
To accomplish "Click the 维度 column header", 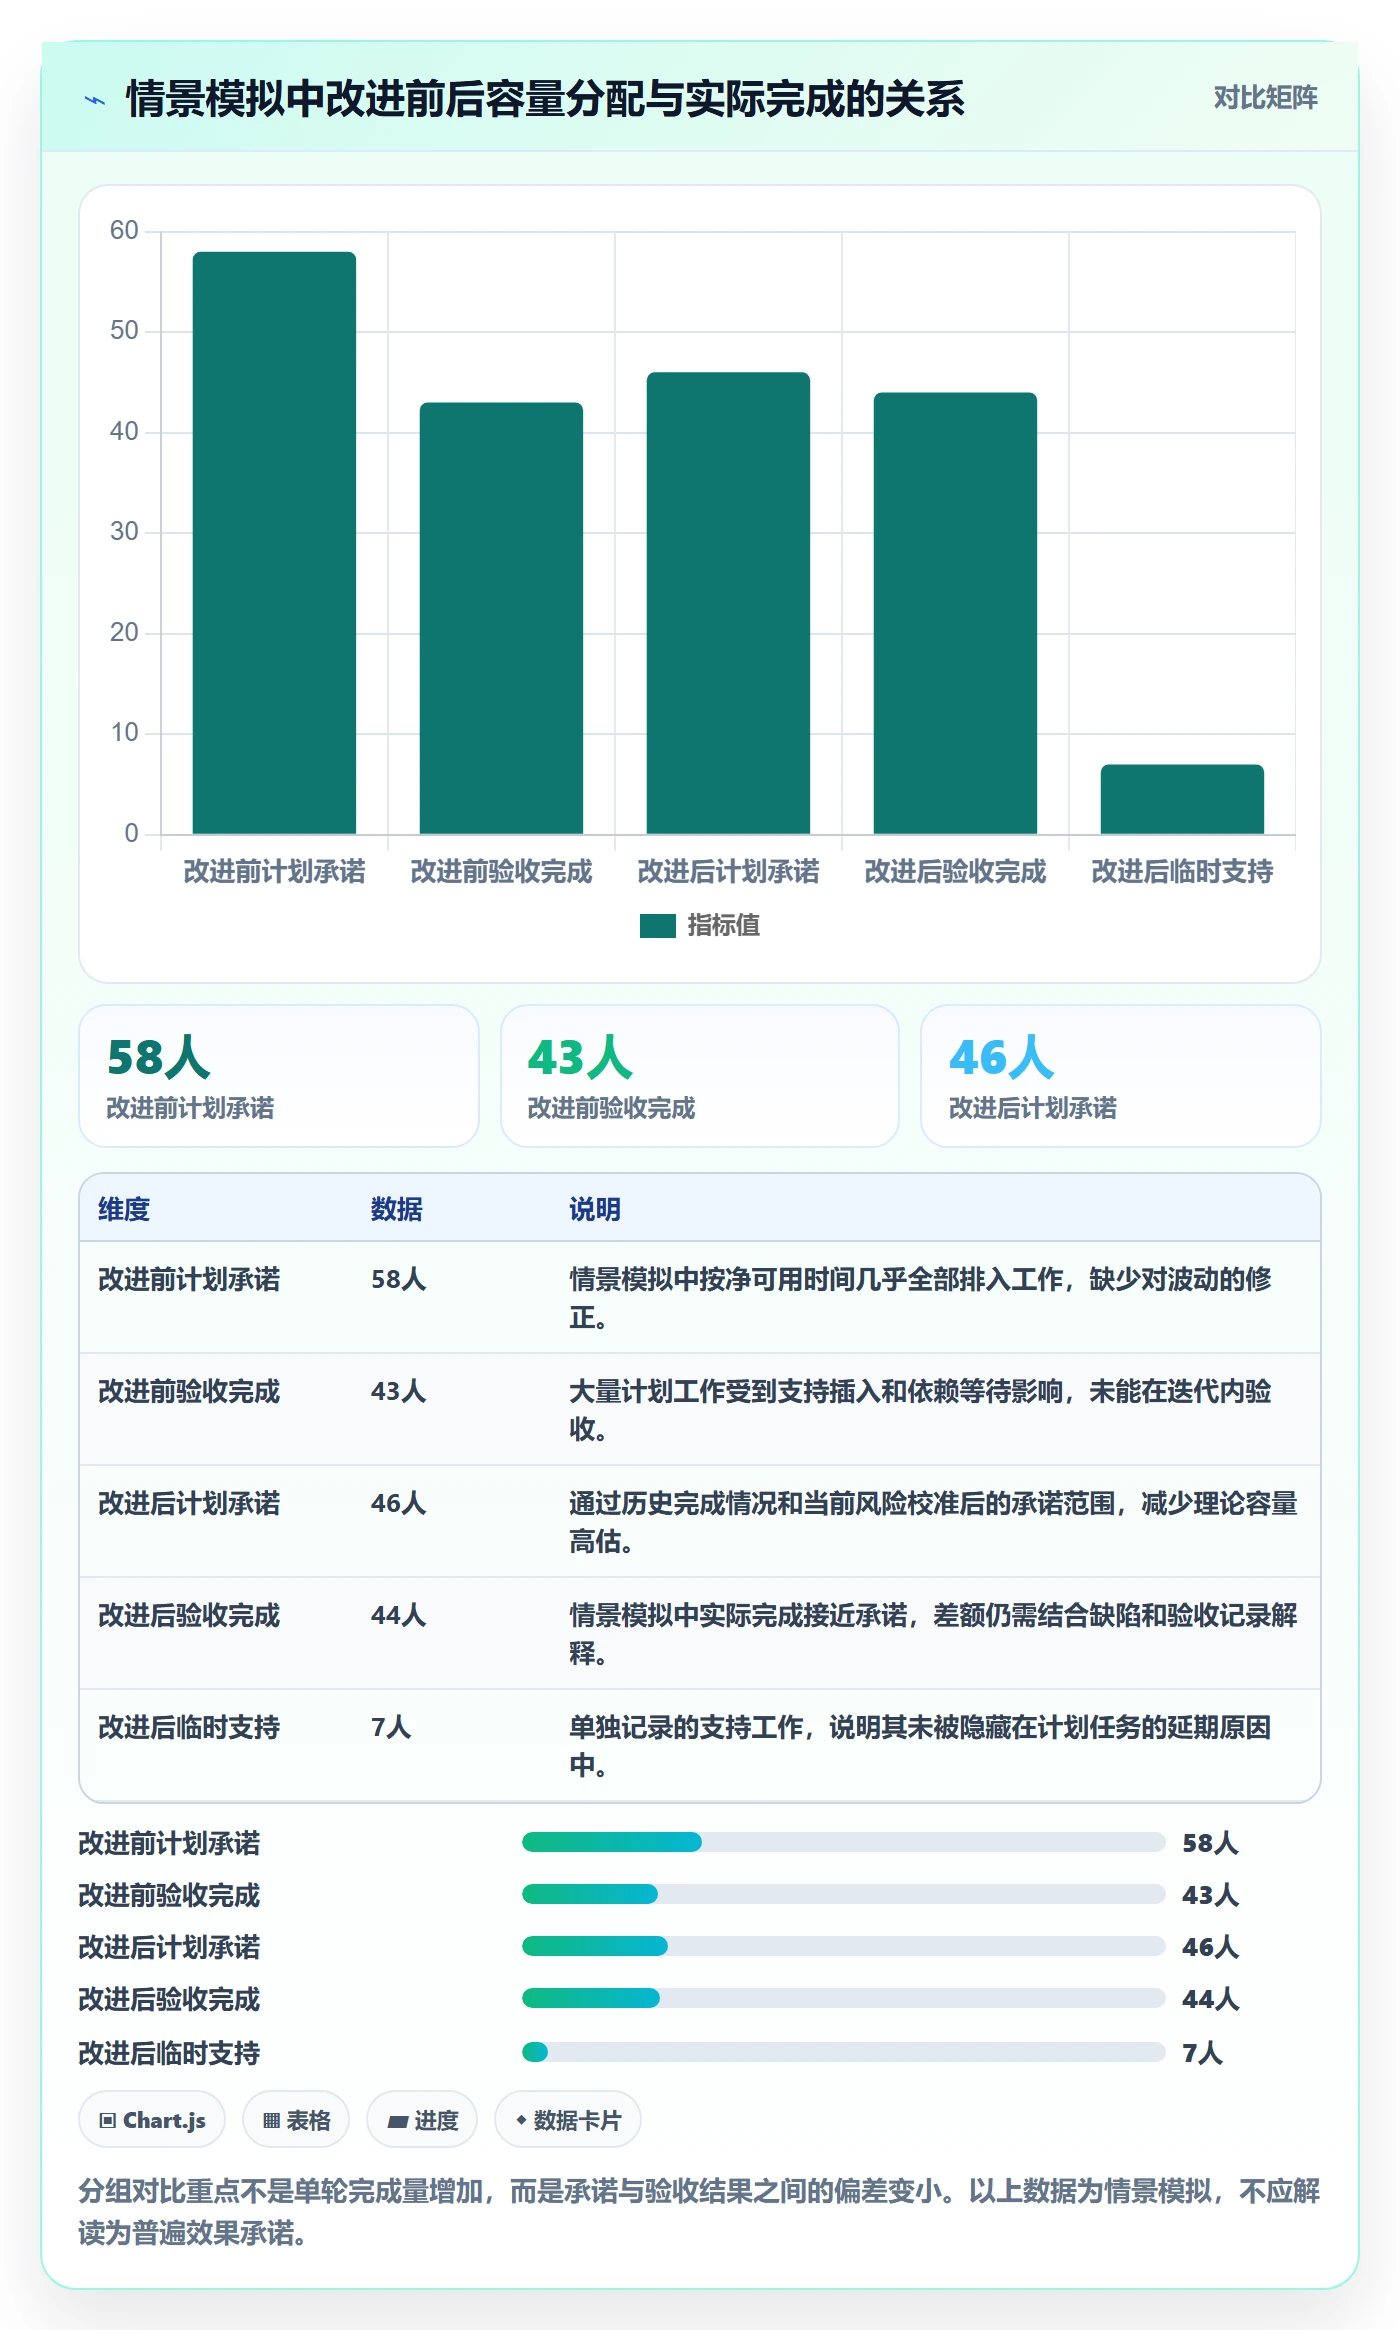I will coord(124,1209).
